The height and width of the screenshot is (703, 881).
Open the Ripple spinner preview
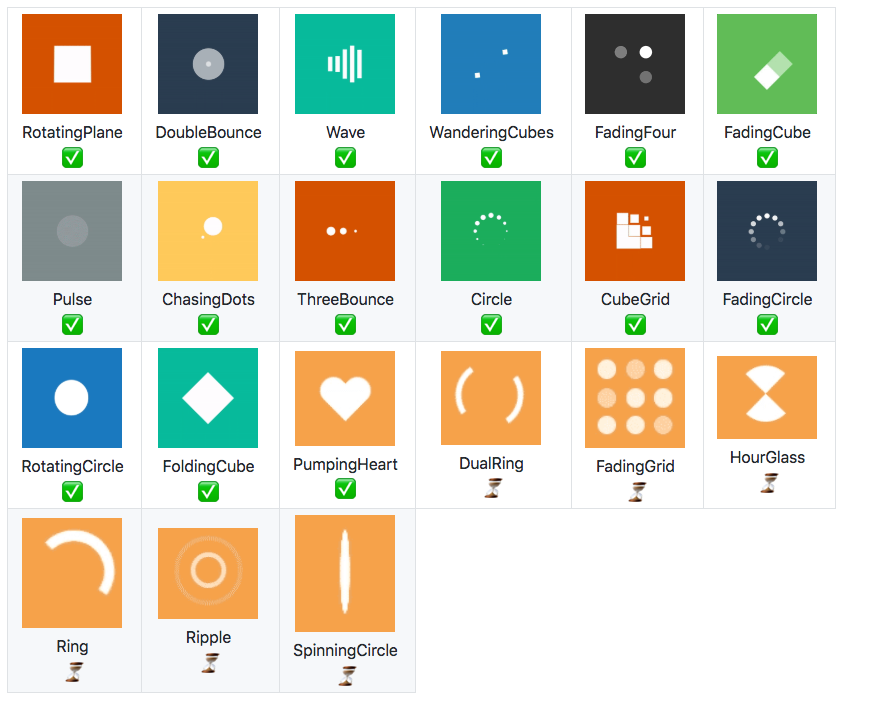click(208, 573)
